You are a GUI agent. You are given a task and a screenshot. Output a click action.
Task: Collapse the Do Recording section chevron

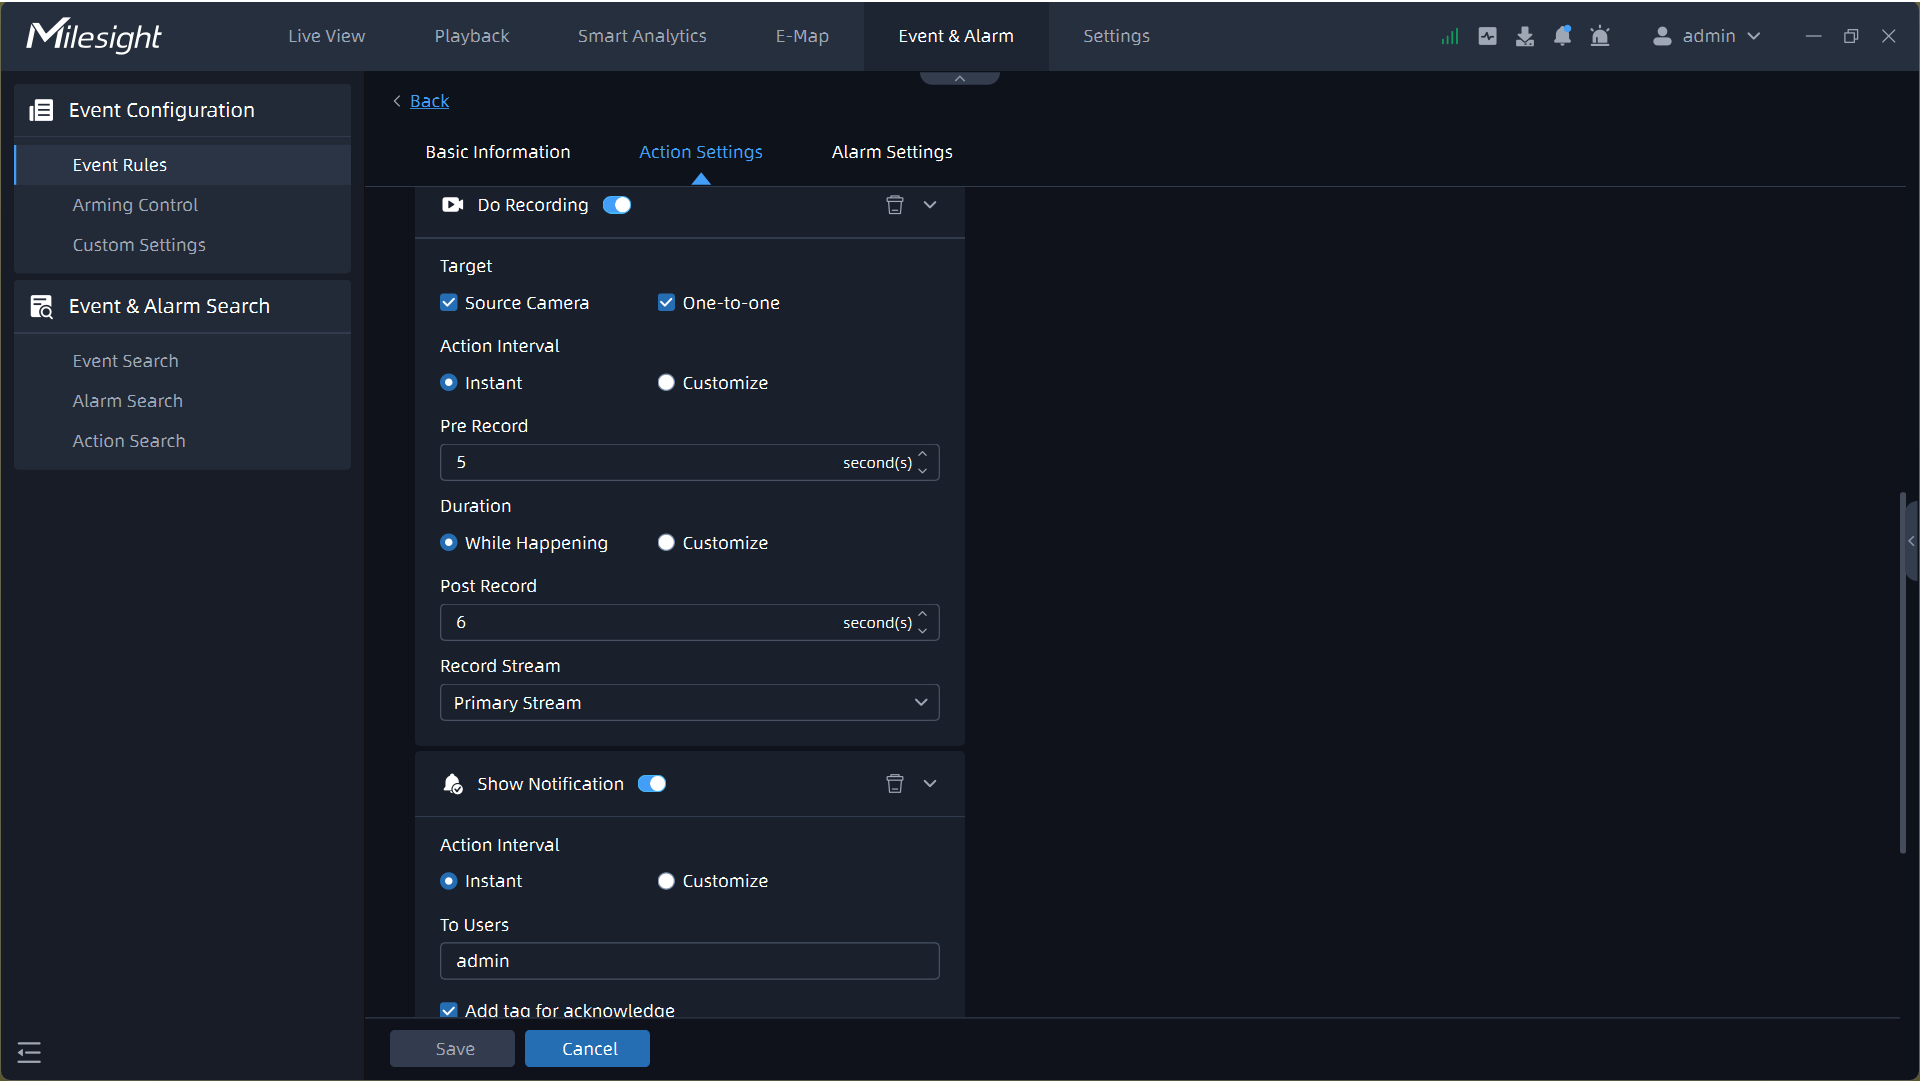[x=930, y=205]
